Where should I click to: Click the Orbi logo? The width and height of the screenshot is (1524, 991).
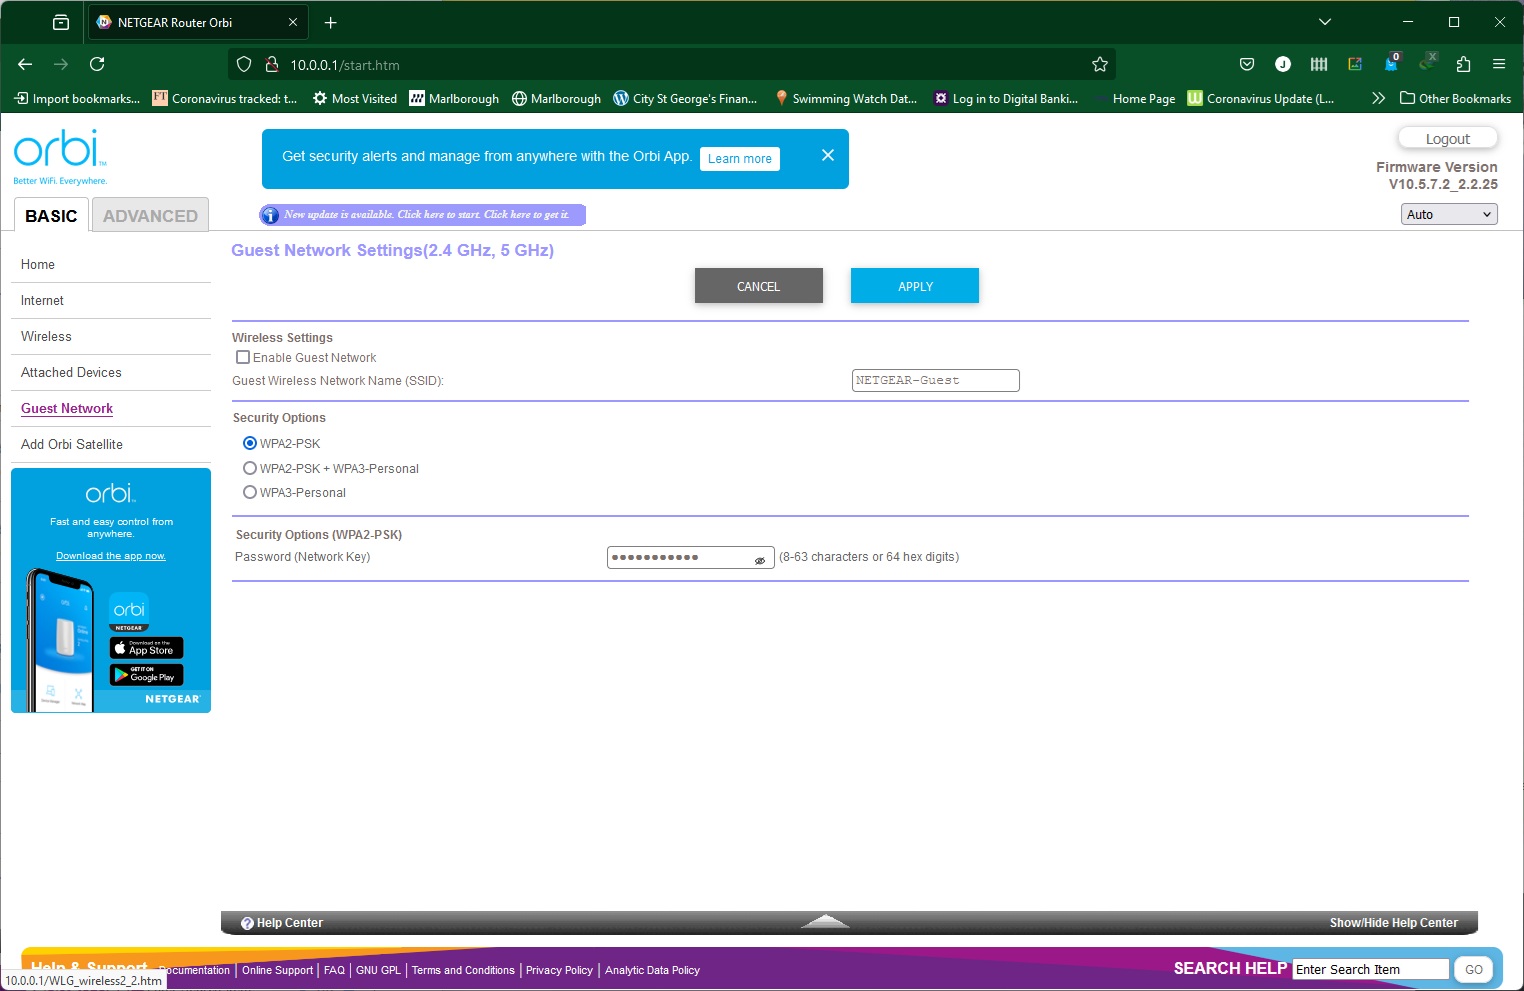pyautogui.click(x=60, y=156)
